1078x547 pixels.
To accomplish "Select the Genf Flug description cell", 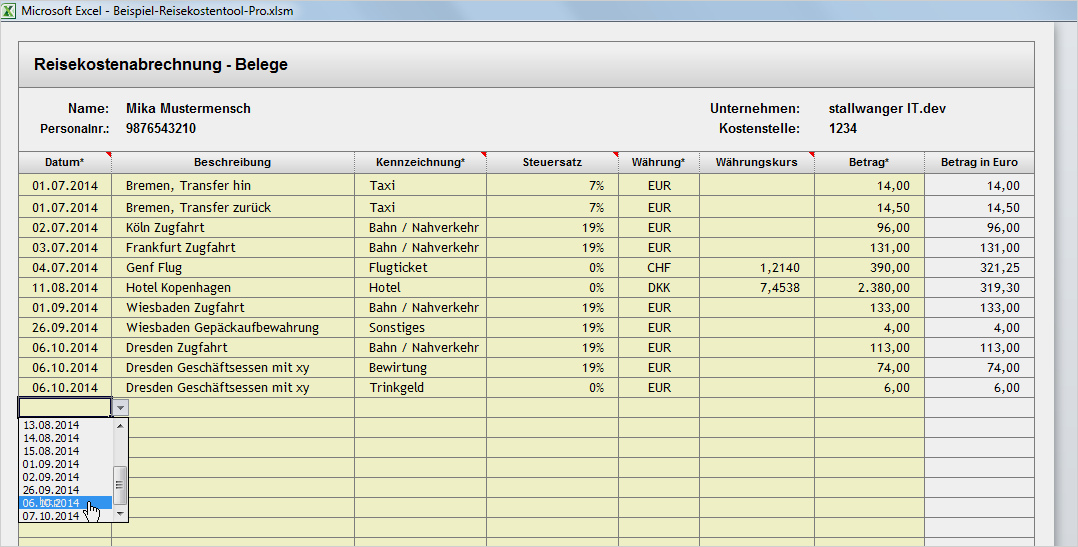I will (233, 267).
